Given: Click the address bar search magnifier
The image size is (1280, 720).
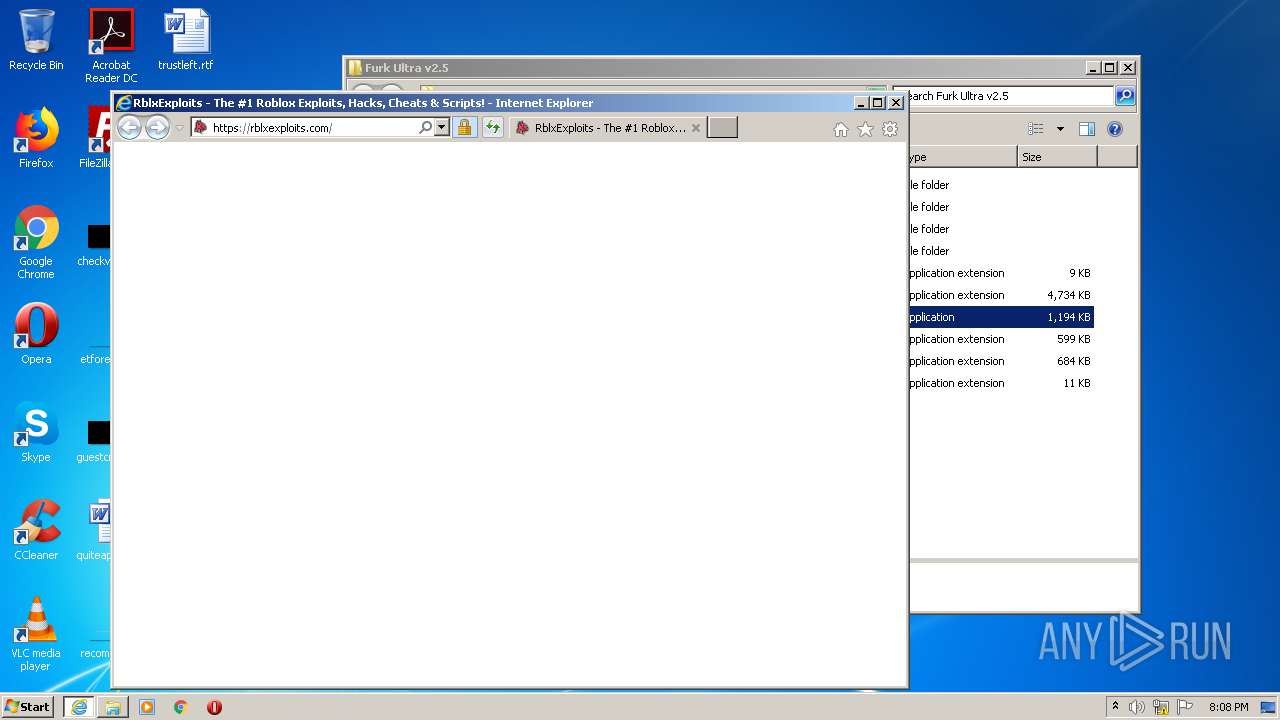Looking at the screenshot, I should click(x=425, y=128).
